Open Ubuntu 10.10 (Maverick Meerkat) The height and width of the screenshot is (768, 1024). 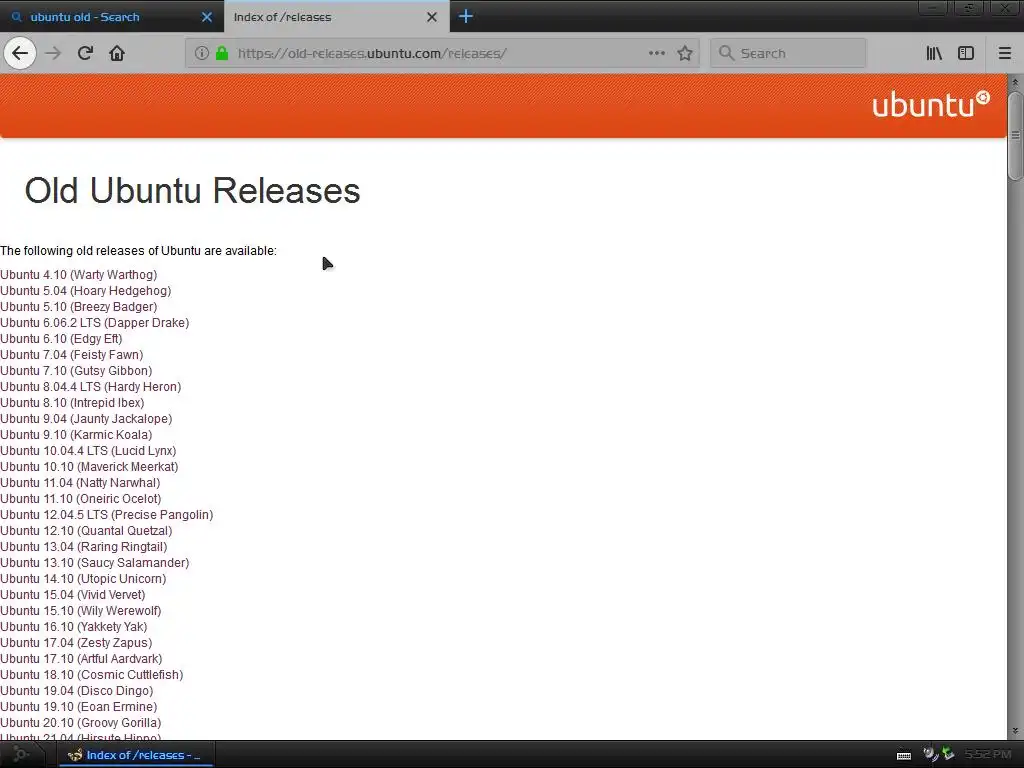pos(89,466)
